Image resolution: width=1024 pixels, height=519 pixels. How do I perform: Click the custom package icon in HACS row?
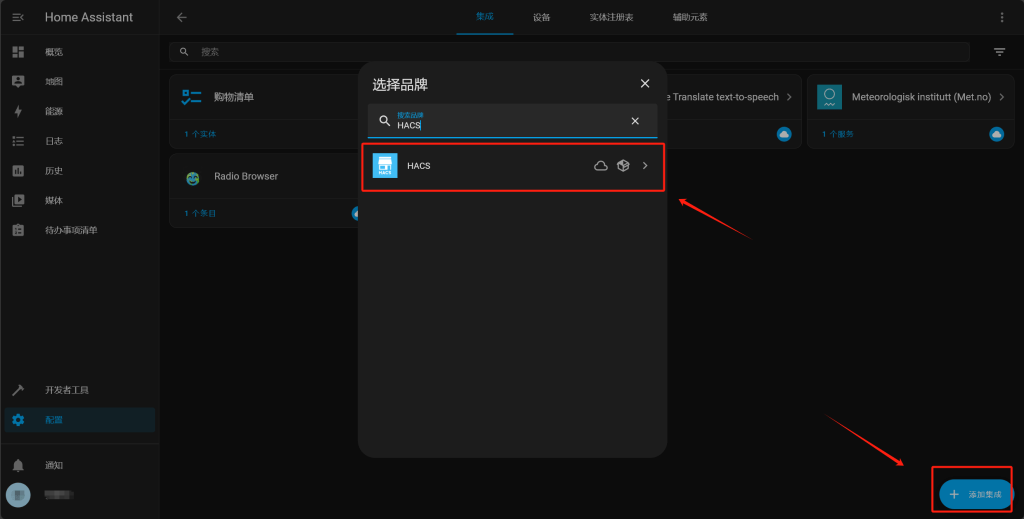point(623,166)
